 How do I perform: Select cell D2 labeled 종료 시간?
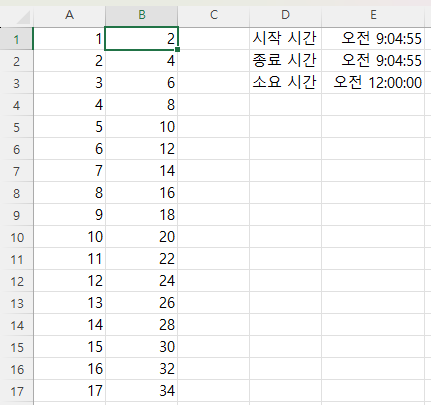click(x=285, y=61)
